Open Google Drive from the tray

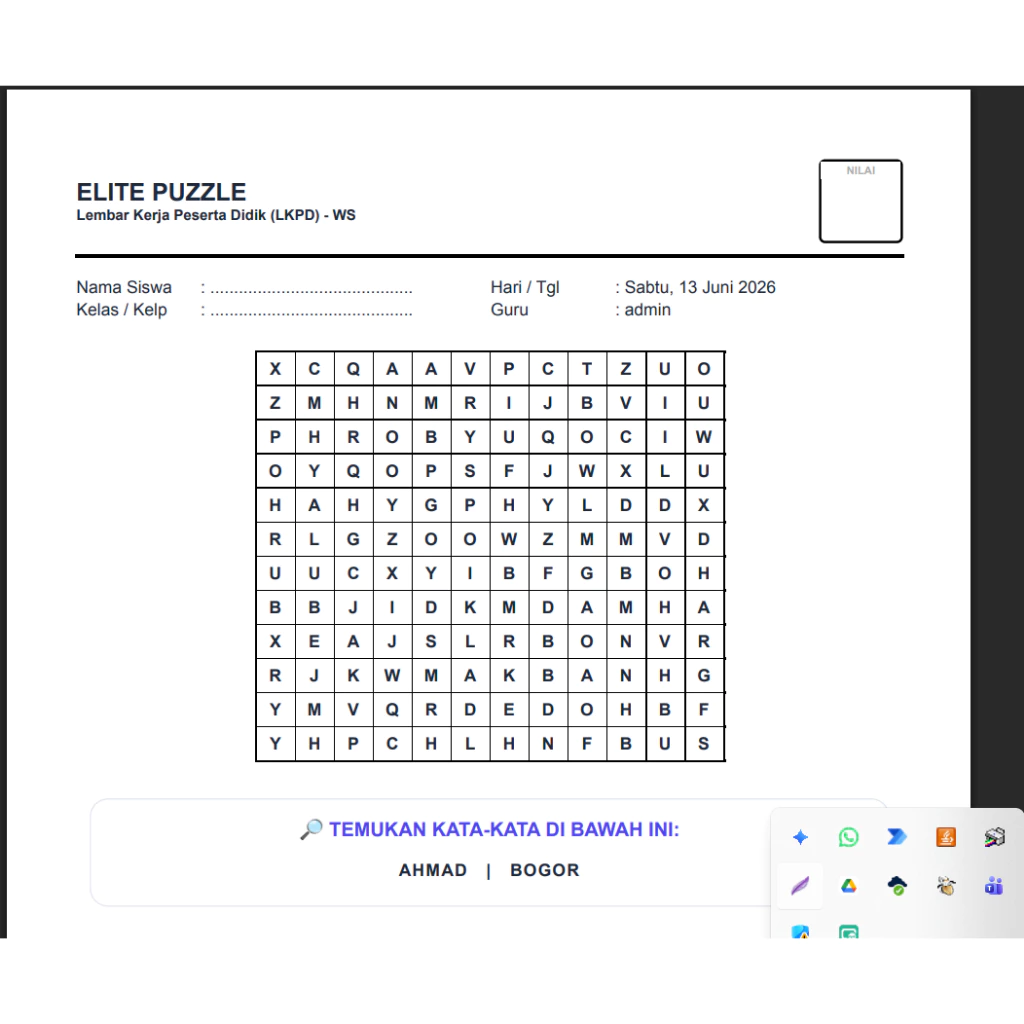(x=848, y=886)
